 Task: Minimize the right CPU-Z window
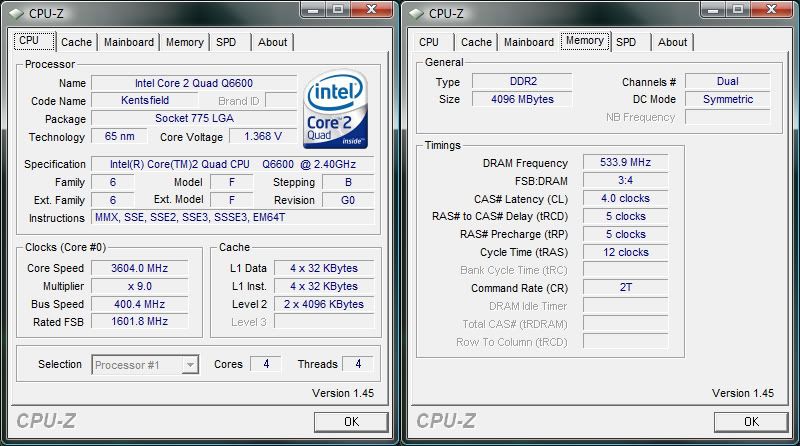(713, 10)
